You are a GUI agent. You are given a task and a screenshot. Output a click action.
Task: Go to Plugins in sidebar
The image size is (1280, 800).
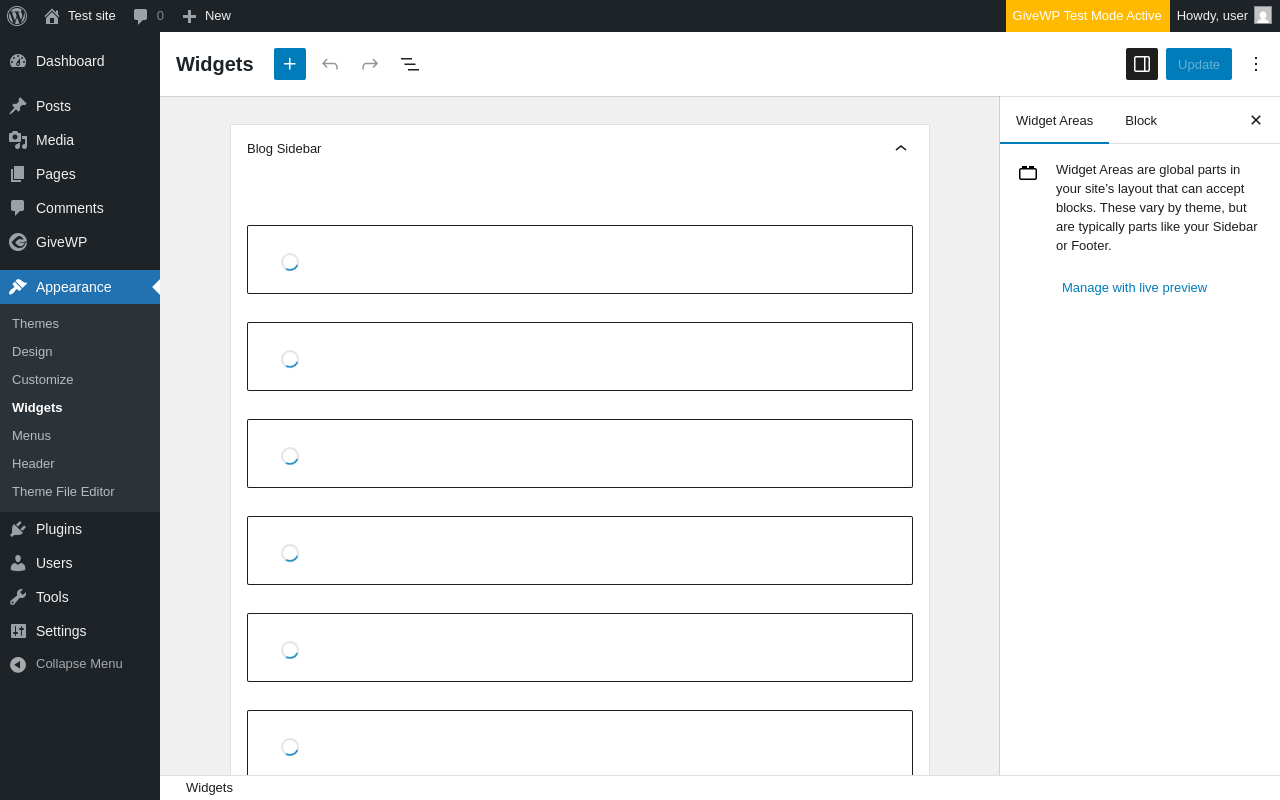pos(59,529)
